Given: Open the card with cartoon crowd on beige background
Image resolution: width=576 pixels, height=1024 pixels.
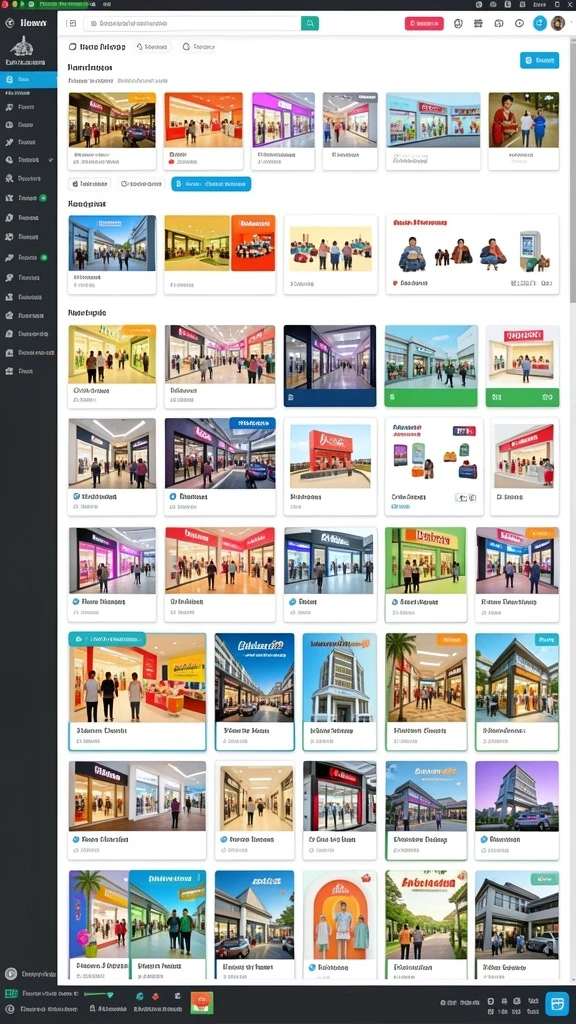Looking at the screenshot, I should point(330,254).
